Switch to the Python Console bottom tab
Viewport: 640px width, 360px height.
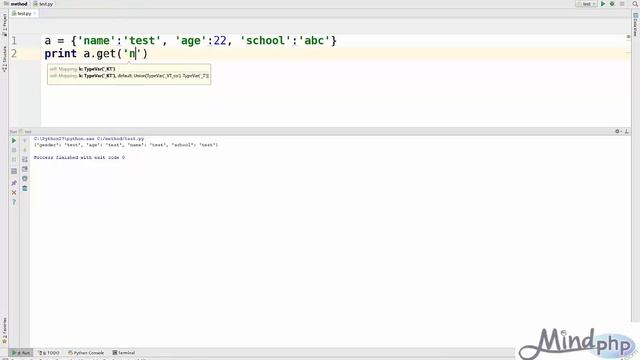(86, 353)
